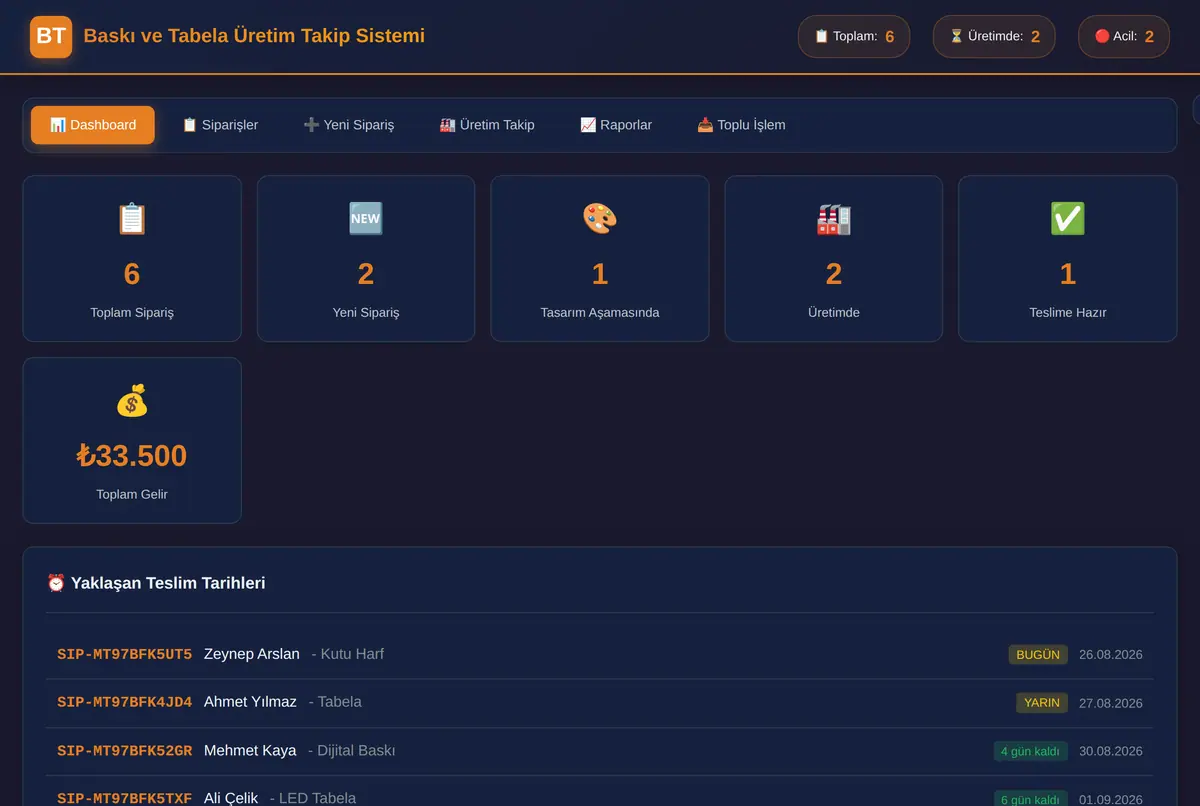Click the alarm clock icon beside Yaklaşan Teslim Tarihleri
Viewport: 1200px width, 806px height.
tap(56, 583)
